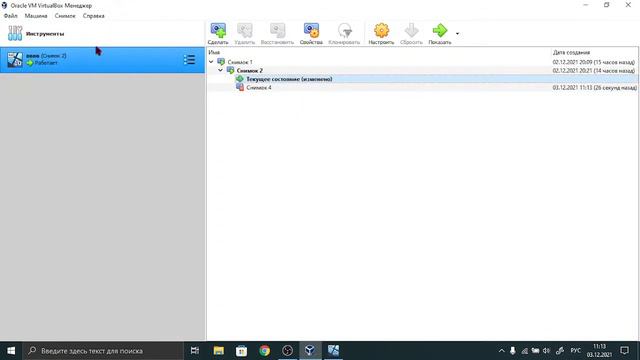
Task: Open Microsoft Store from taskbar
Action: click(242, 351)
